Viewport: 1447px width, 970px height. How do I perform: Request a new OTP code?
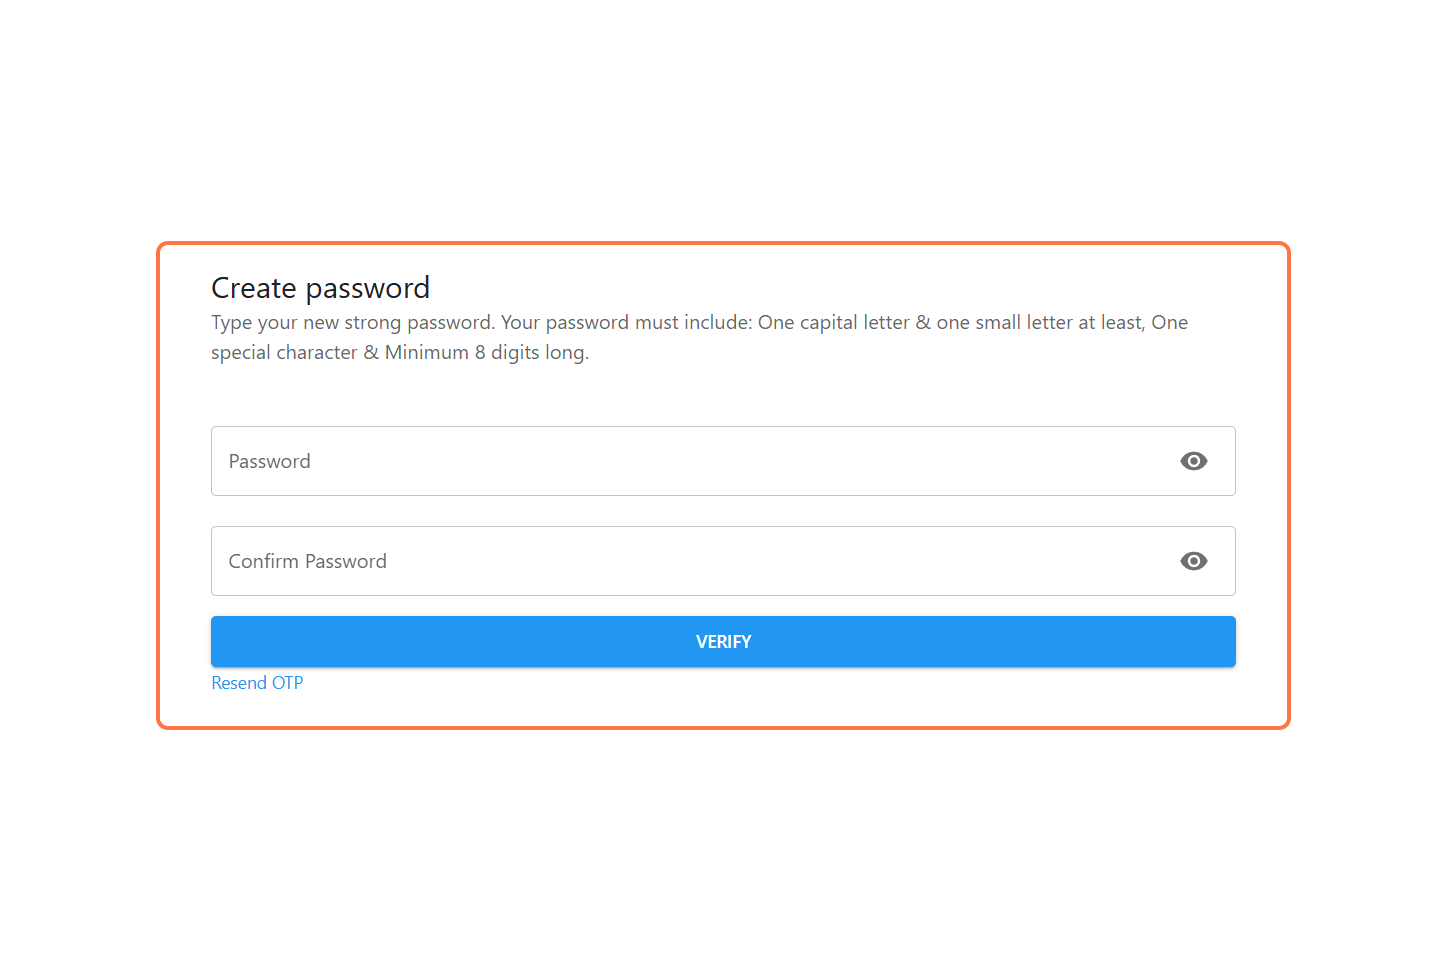click(x=257, y=683)
